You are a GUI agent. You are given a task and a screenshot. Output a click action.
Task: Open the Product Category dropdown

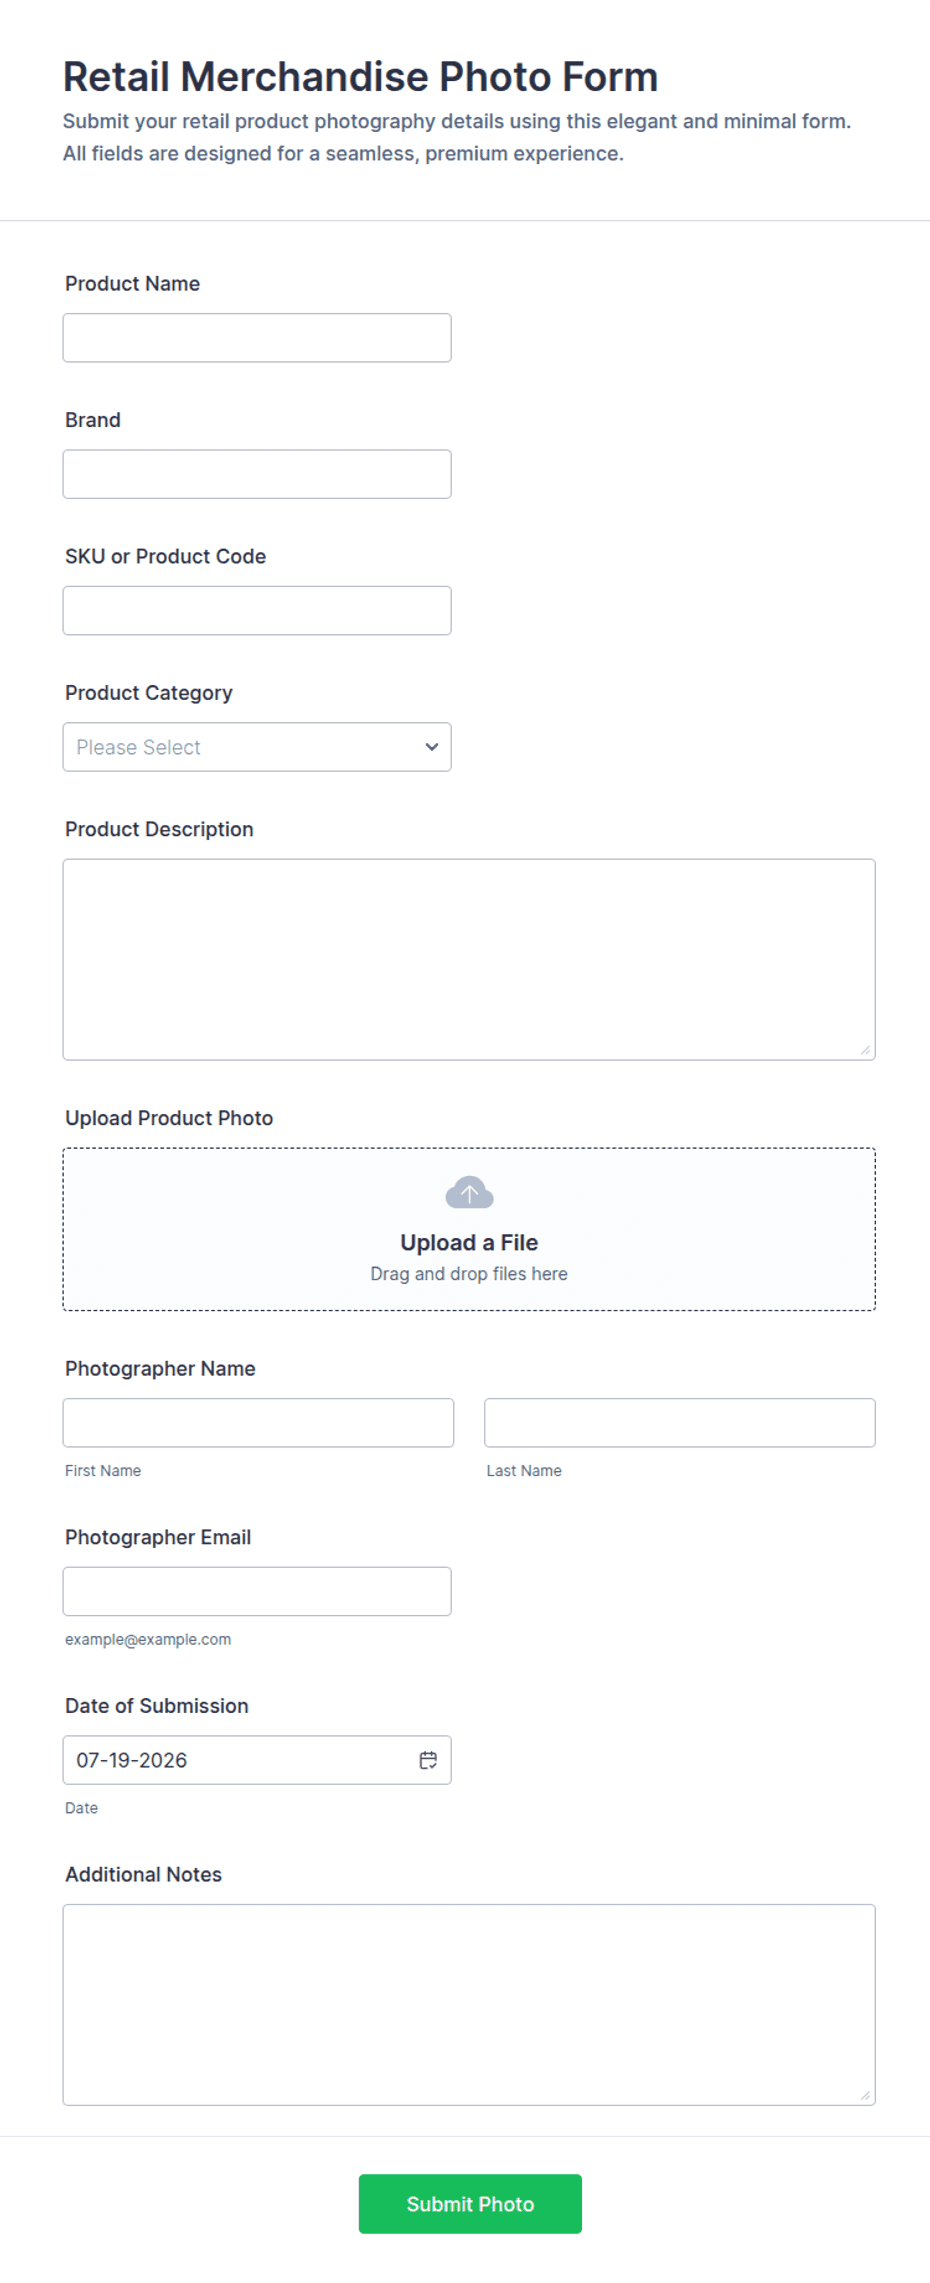pyautogui.click(x=257, y=747)
